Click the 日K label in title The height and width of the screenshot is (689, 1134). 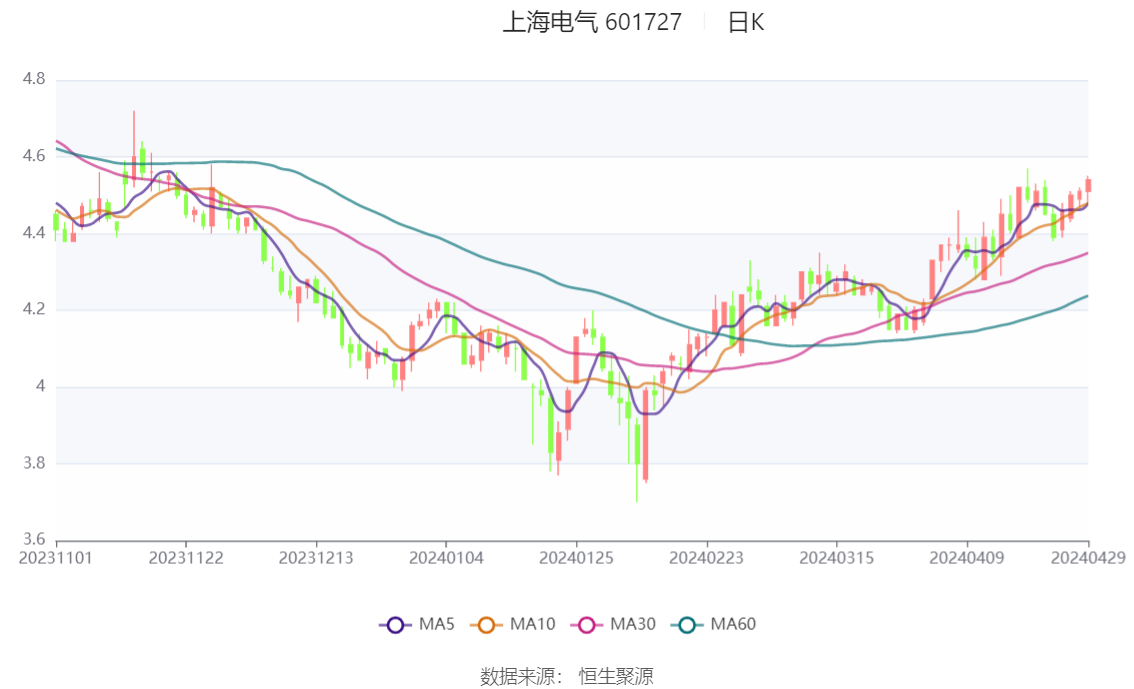746,22
